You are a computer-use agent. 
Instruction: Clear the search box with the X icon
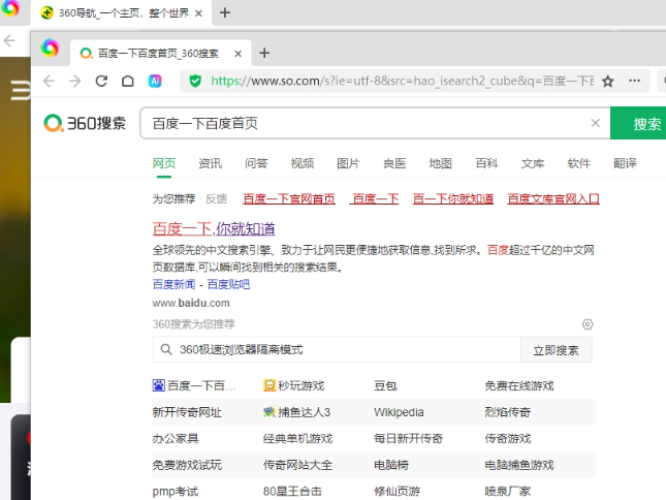pos(595,123)
